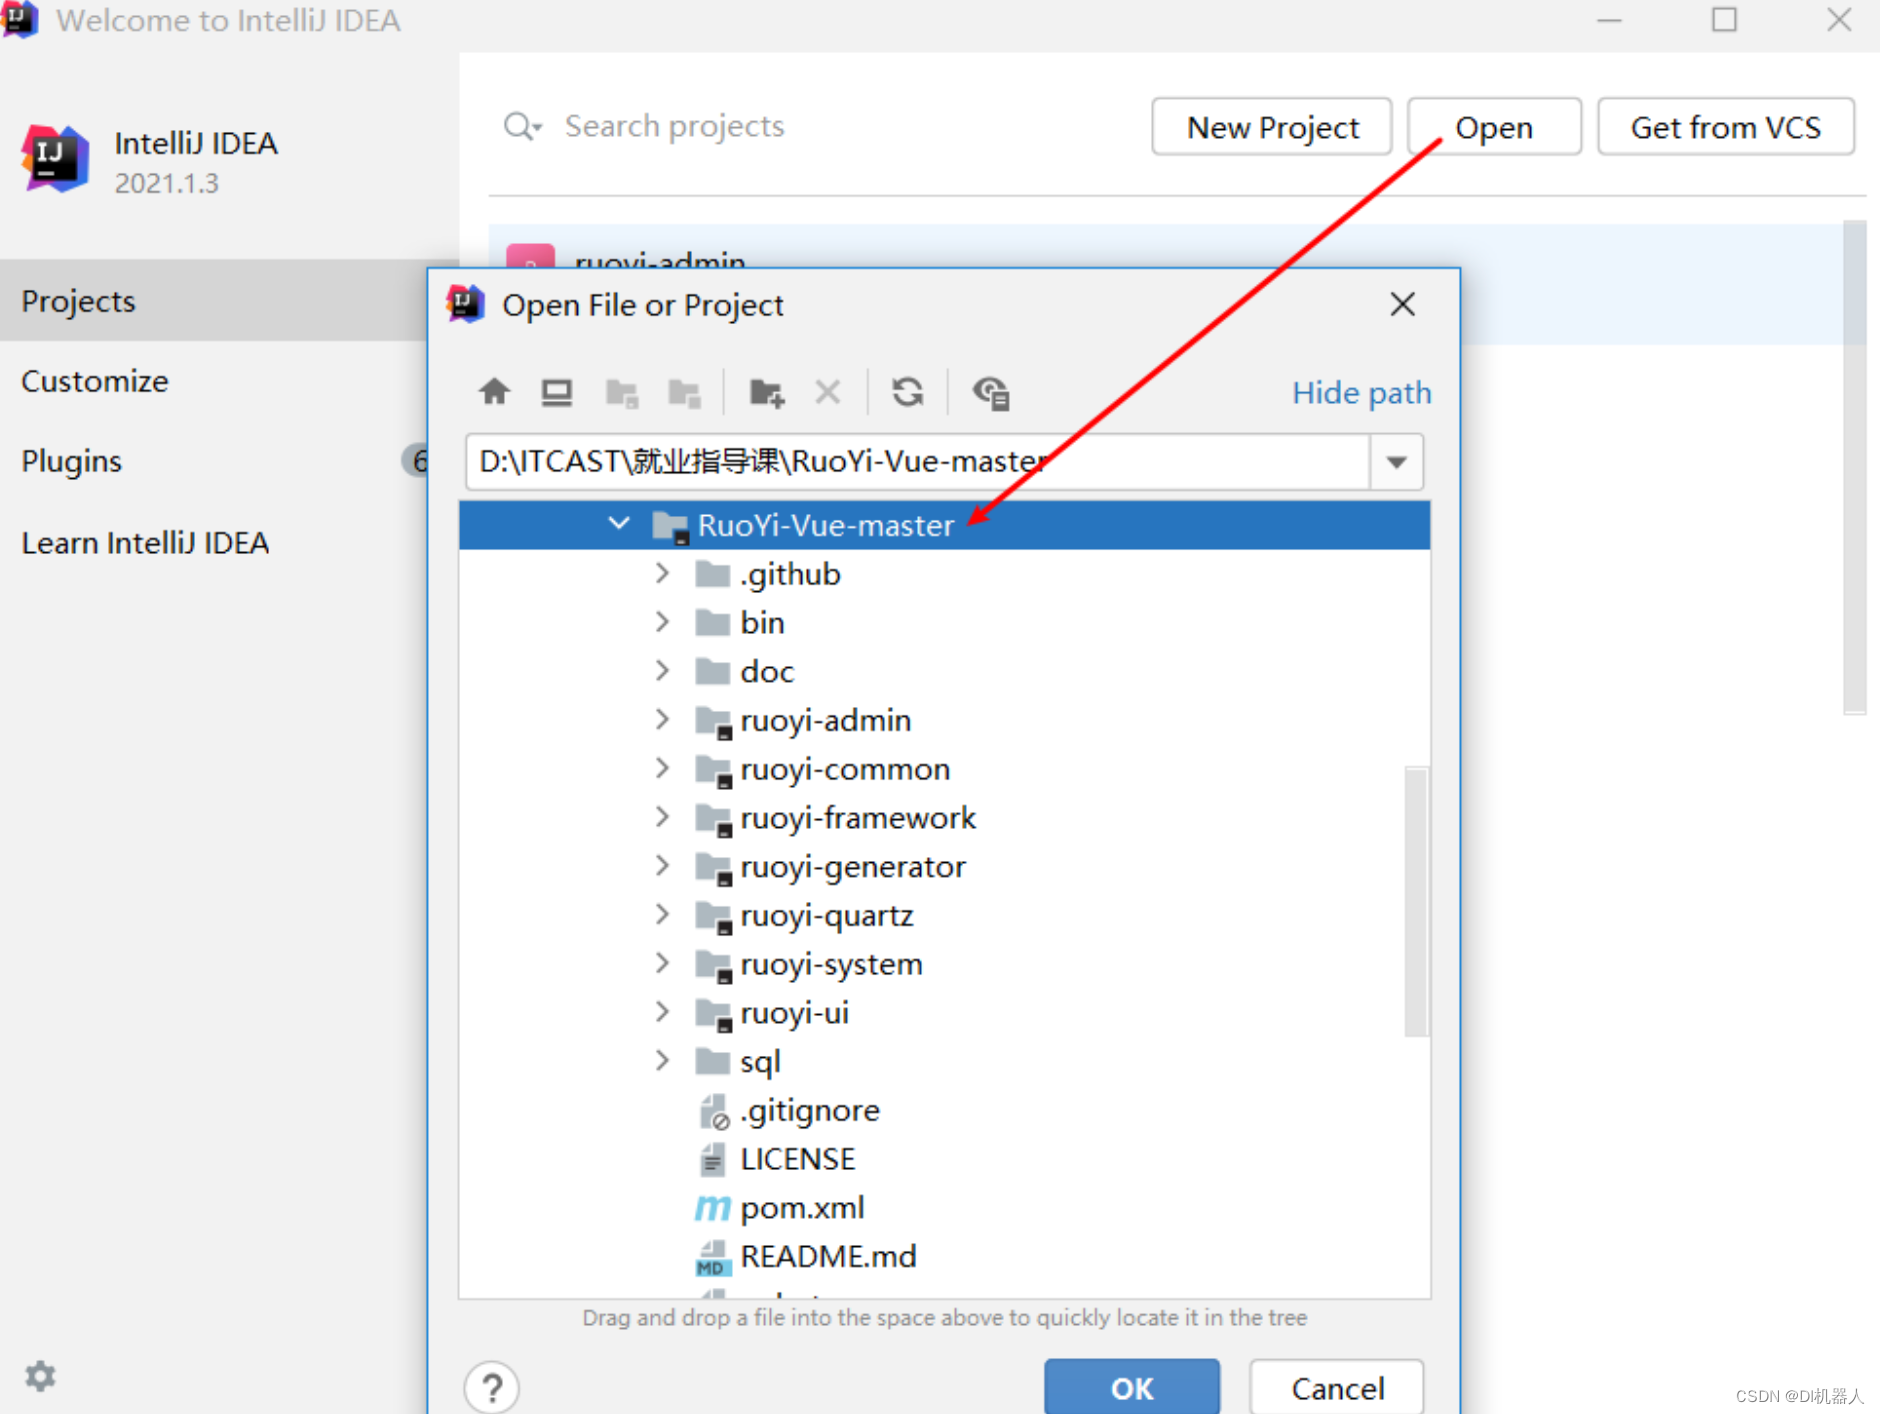Select the LICENSE file
The height and width of the screenshot is (1414, 1880).
click(798, 1159)
